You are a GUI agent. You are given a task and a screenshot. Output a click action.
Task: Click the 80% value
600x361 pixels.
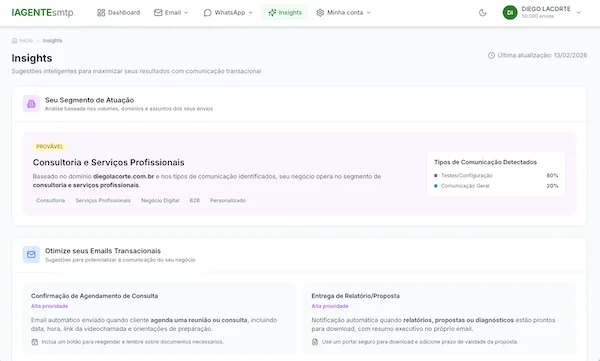[x=552, y=176]
